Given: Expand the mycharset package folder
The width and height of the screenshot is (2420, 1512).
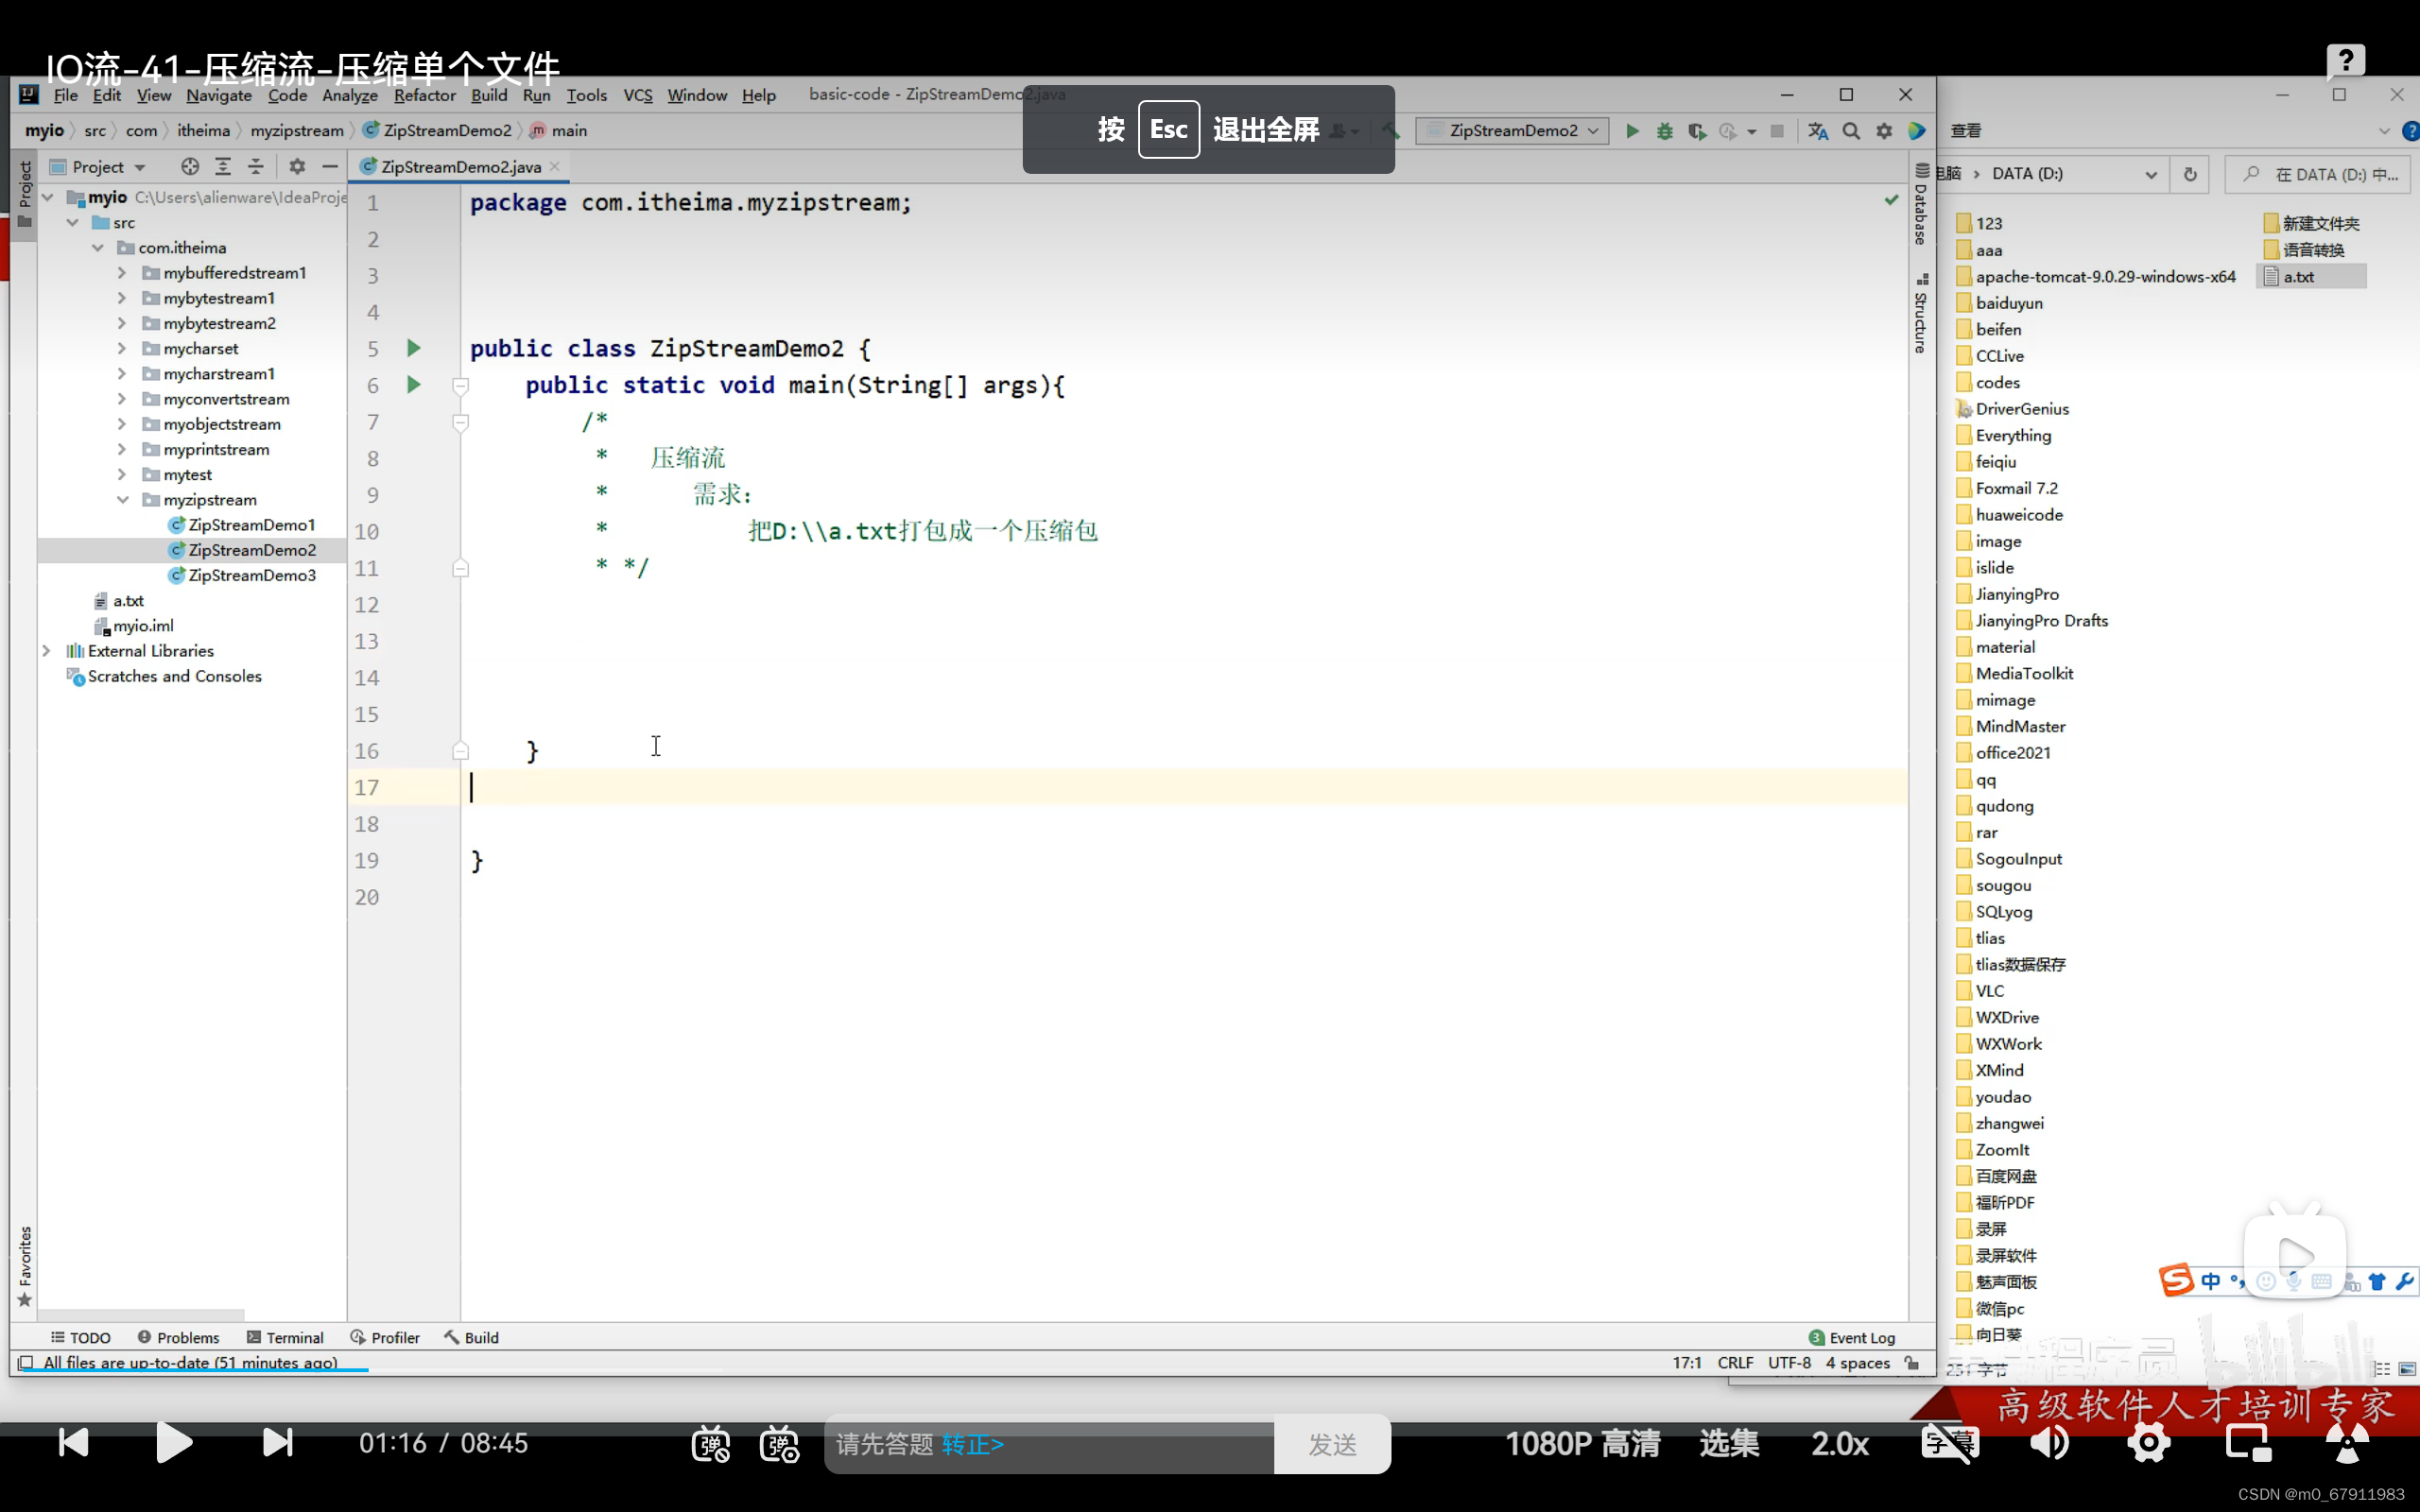Looking at the screenshot, I should click(x=122, y=349).
